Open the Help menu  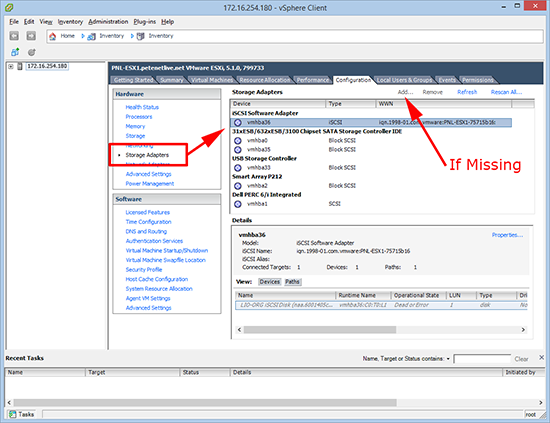pos(168,22)
